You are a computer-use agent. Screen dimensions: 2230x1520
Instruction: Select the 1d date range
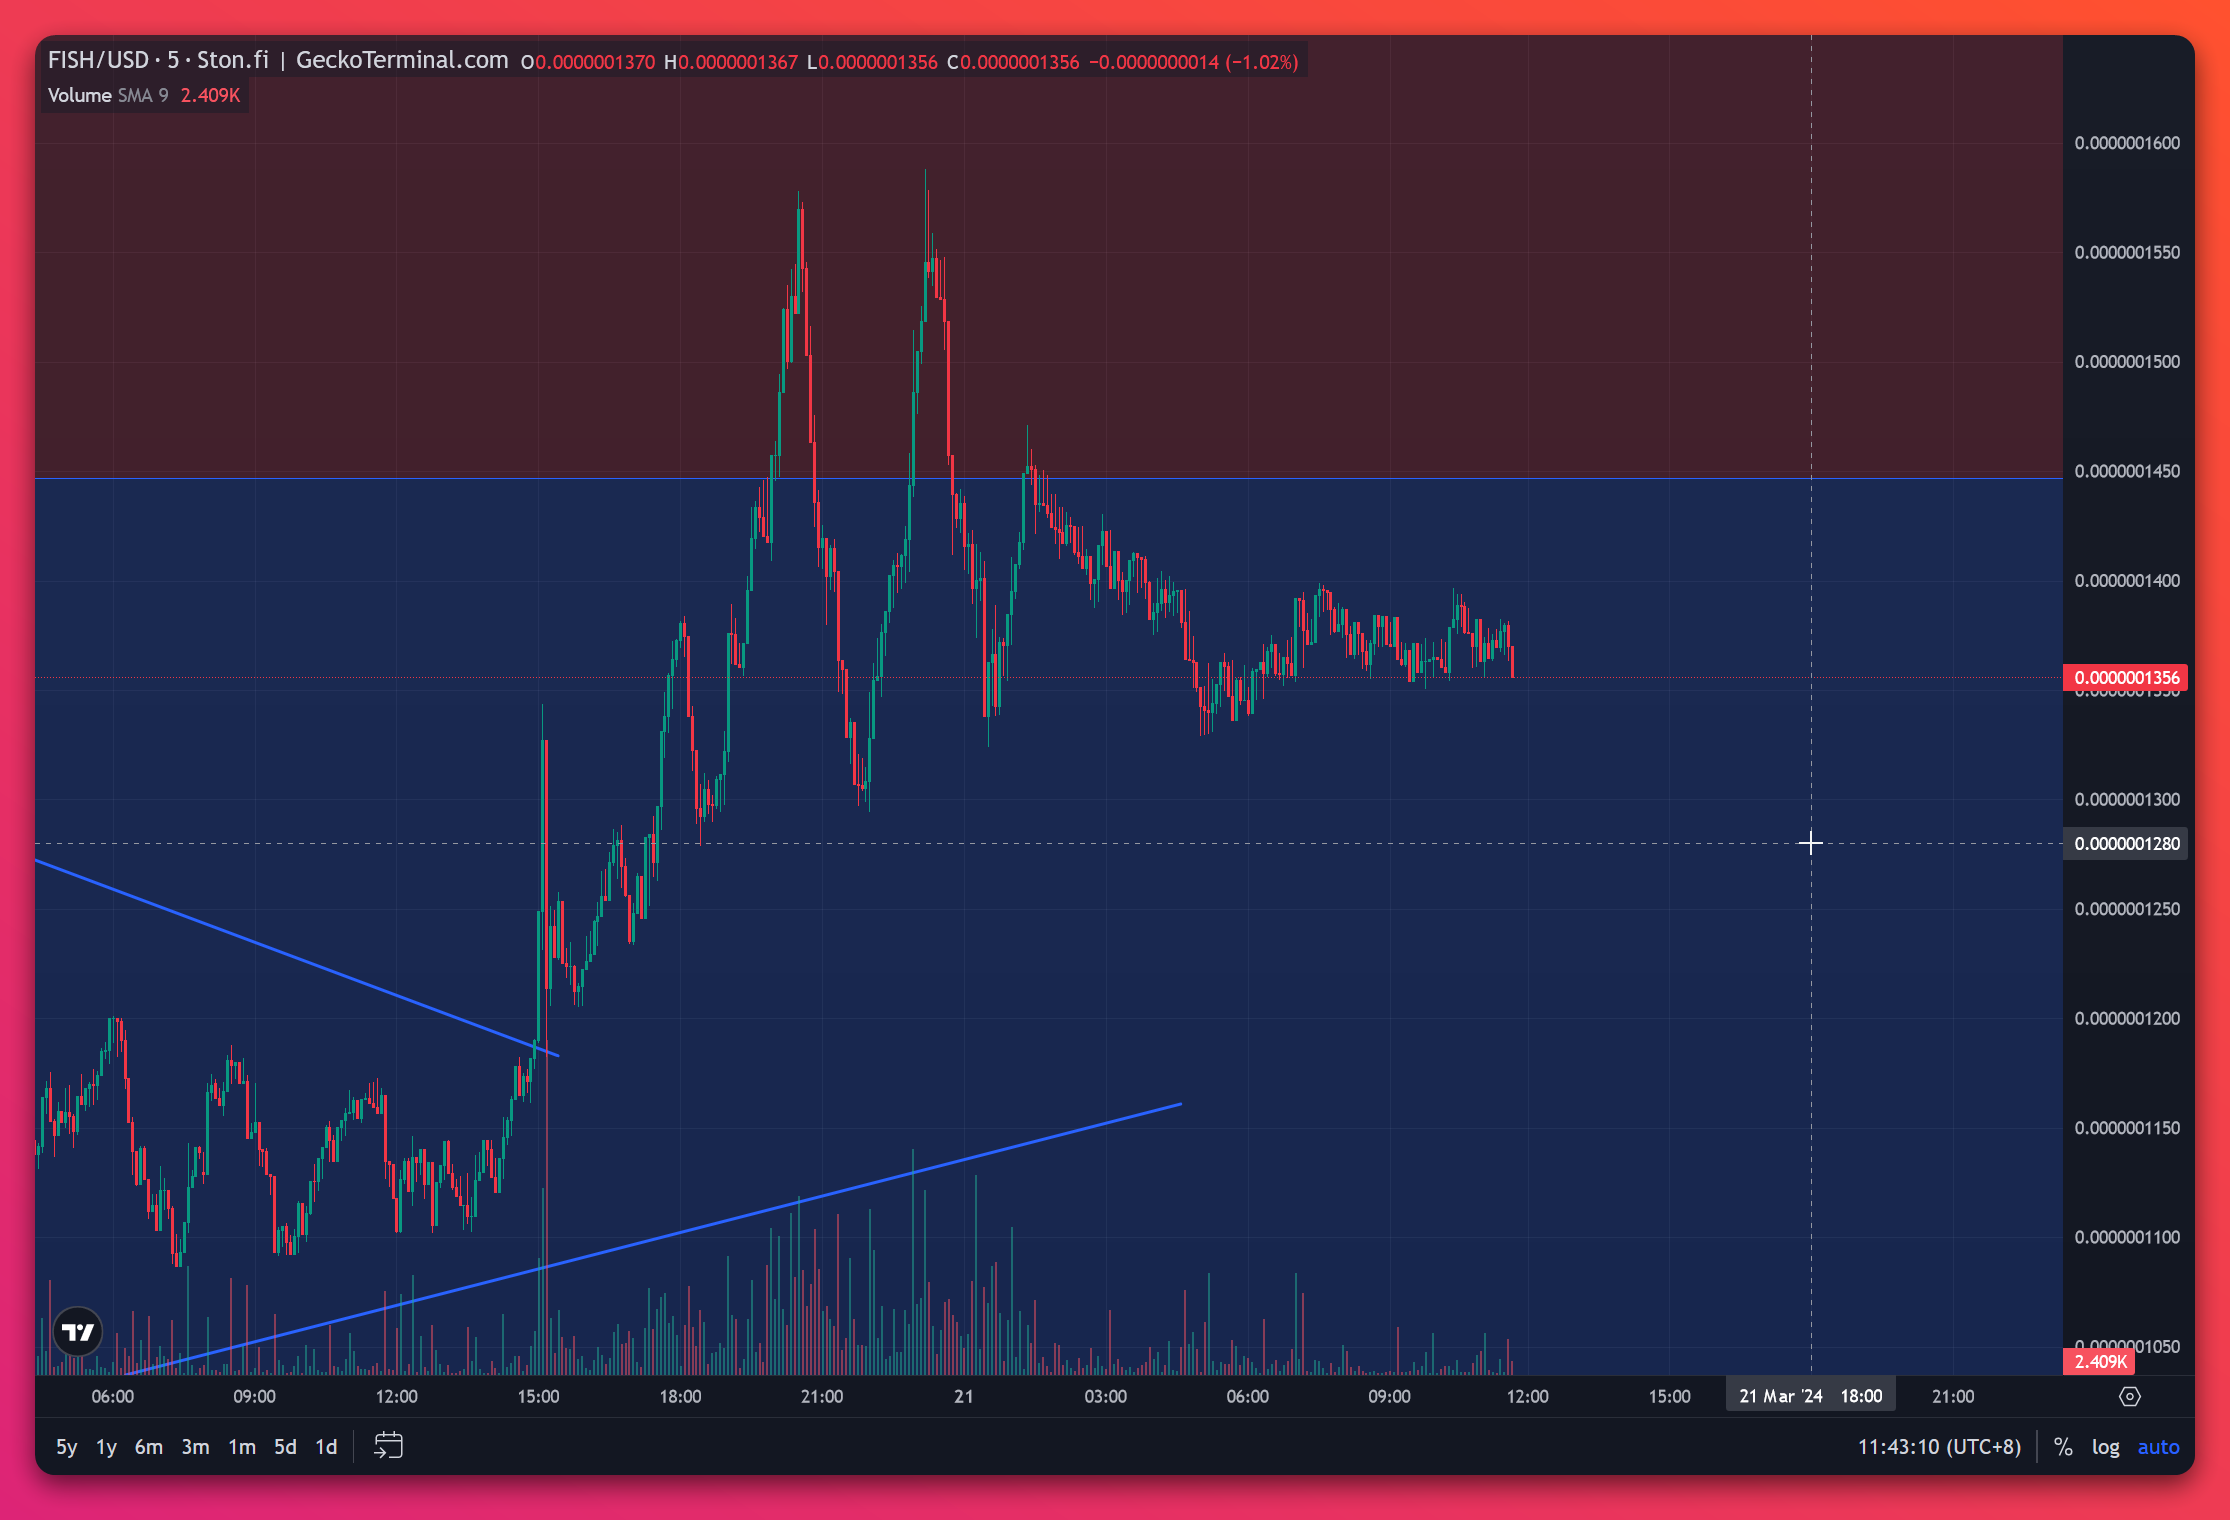point(326,1447)
